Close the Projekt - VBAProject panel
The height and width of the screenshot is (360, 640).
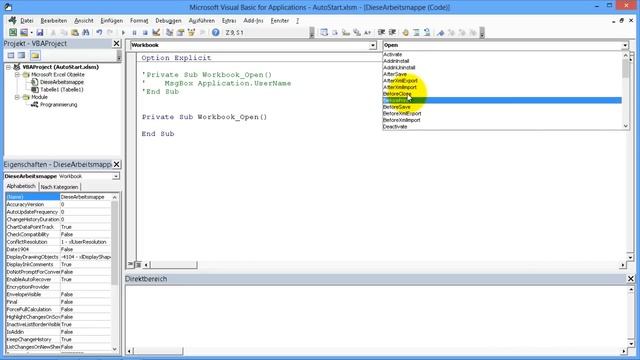116,43
